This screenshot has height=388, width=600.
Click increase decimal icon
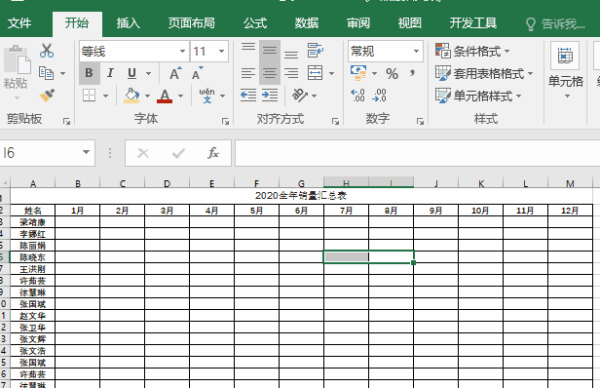tap(358, 95)
